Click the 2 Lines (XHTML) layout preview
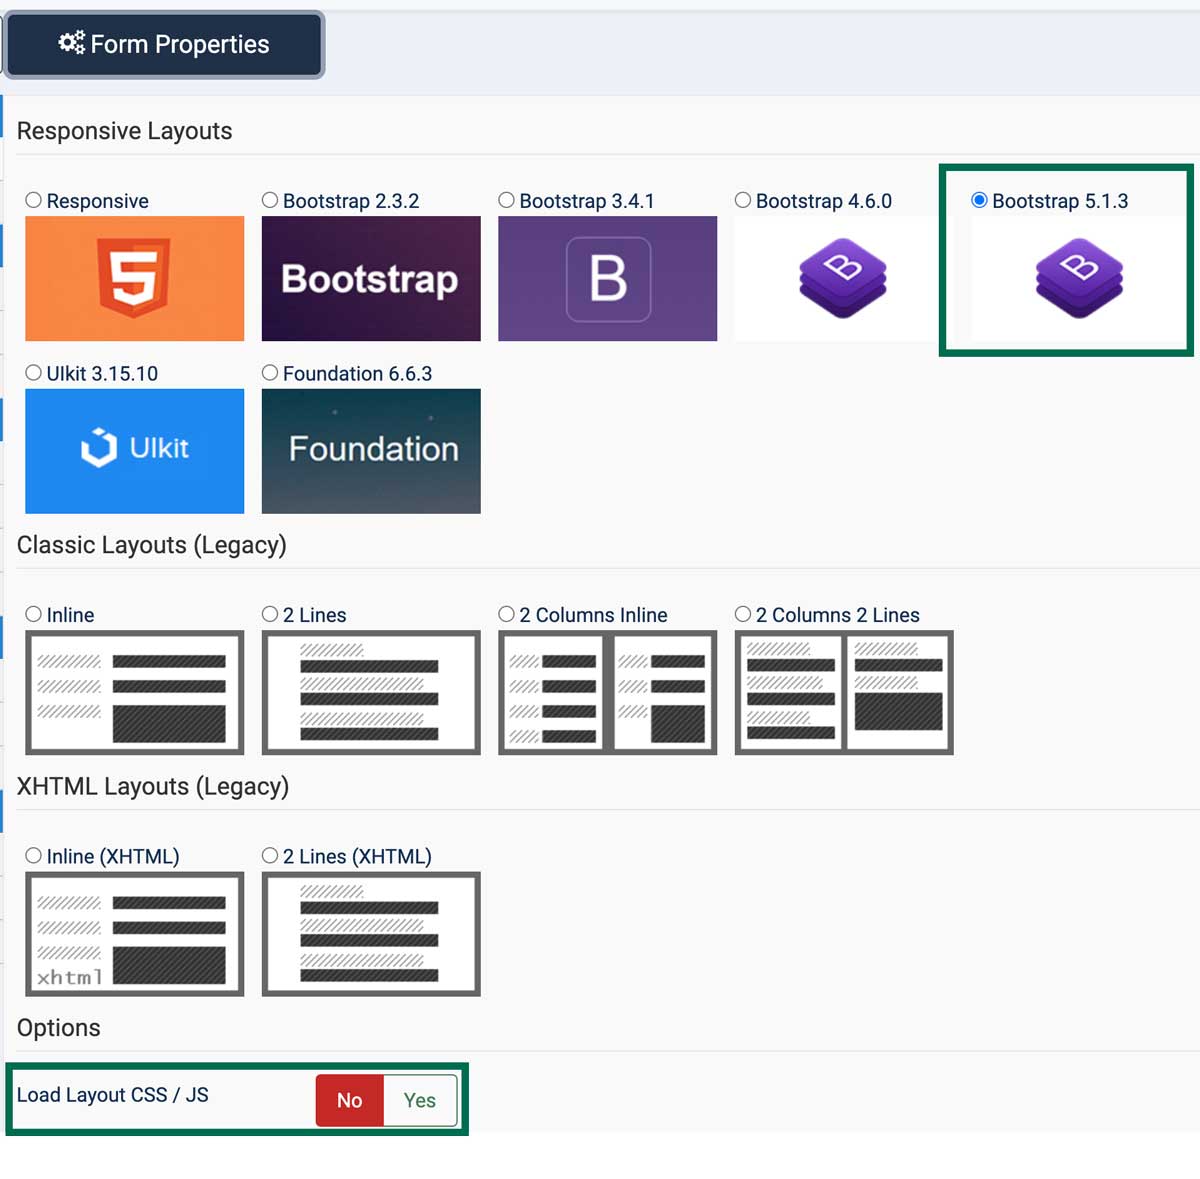1200x1179 pixels. click(370, 933)
